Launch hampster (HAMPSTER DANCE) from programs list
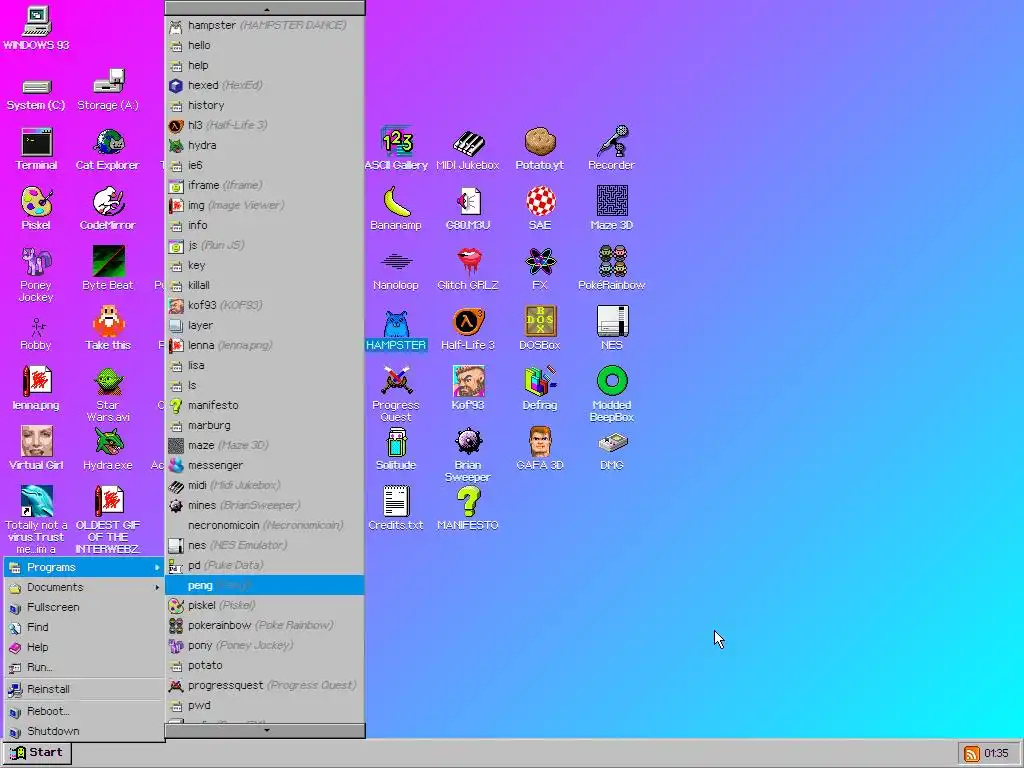The image size is (1024, 768). 265,25
